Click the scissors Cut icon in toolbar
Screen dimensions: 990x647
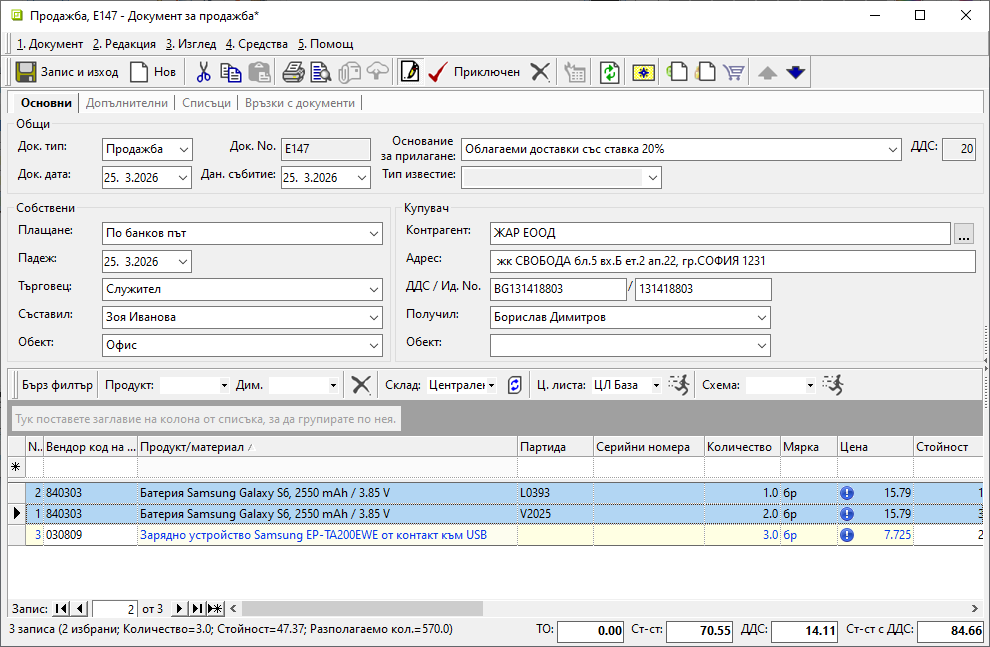204,72
